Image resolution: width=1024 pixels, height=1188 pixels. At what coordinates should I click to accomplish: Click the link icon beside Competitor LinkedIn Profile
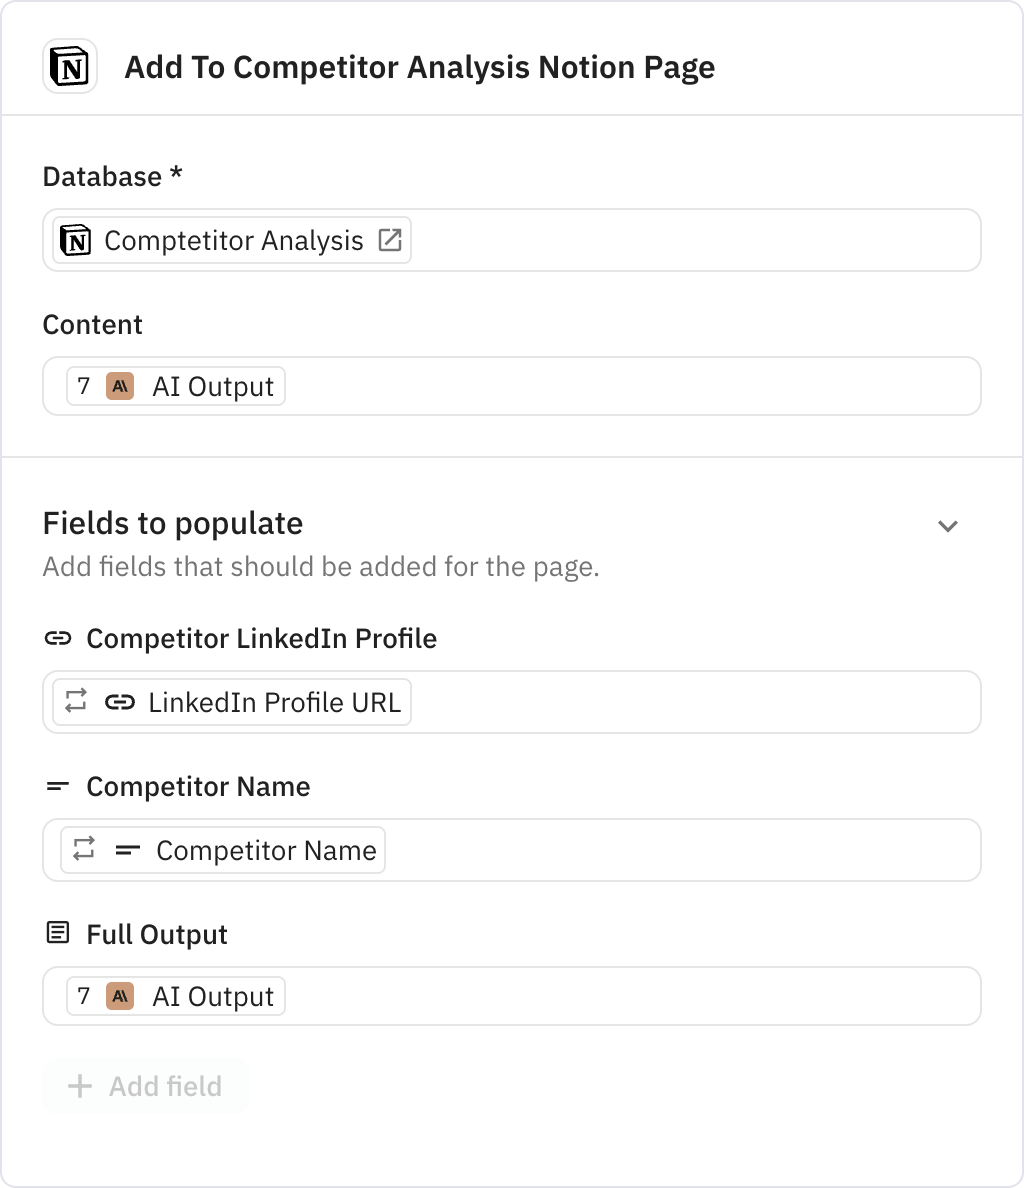[x=60, y=638]
